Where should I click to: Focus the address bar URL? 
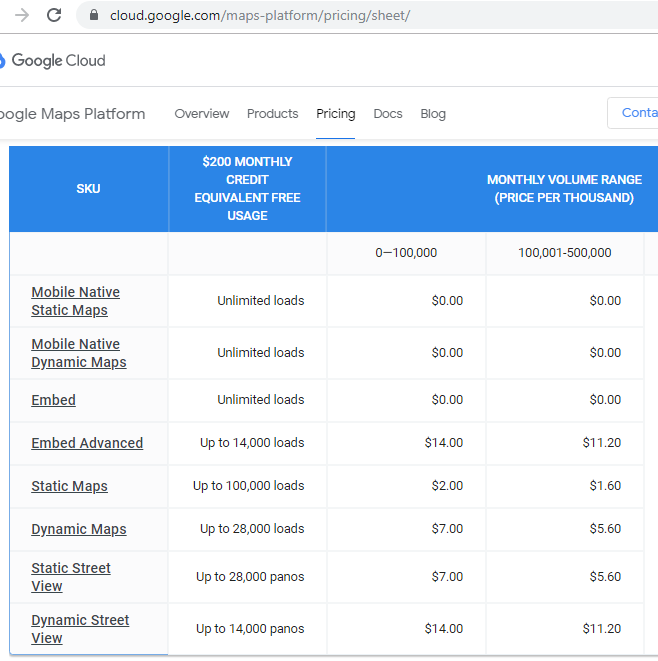pos(260,16)
